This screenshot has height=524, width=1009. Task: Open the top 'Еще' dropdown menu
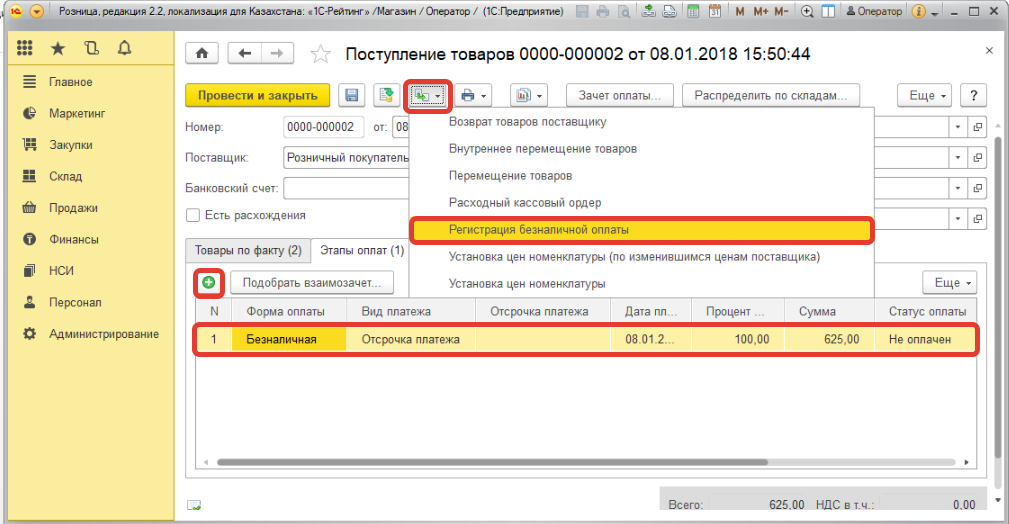coord(928,95)
